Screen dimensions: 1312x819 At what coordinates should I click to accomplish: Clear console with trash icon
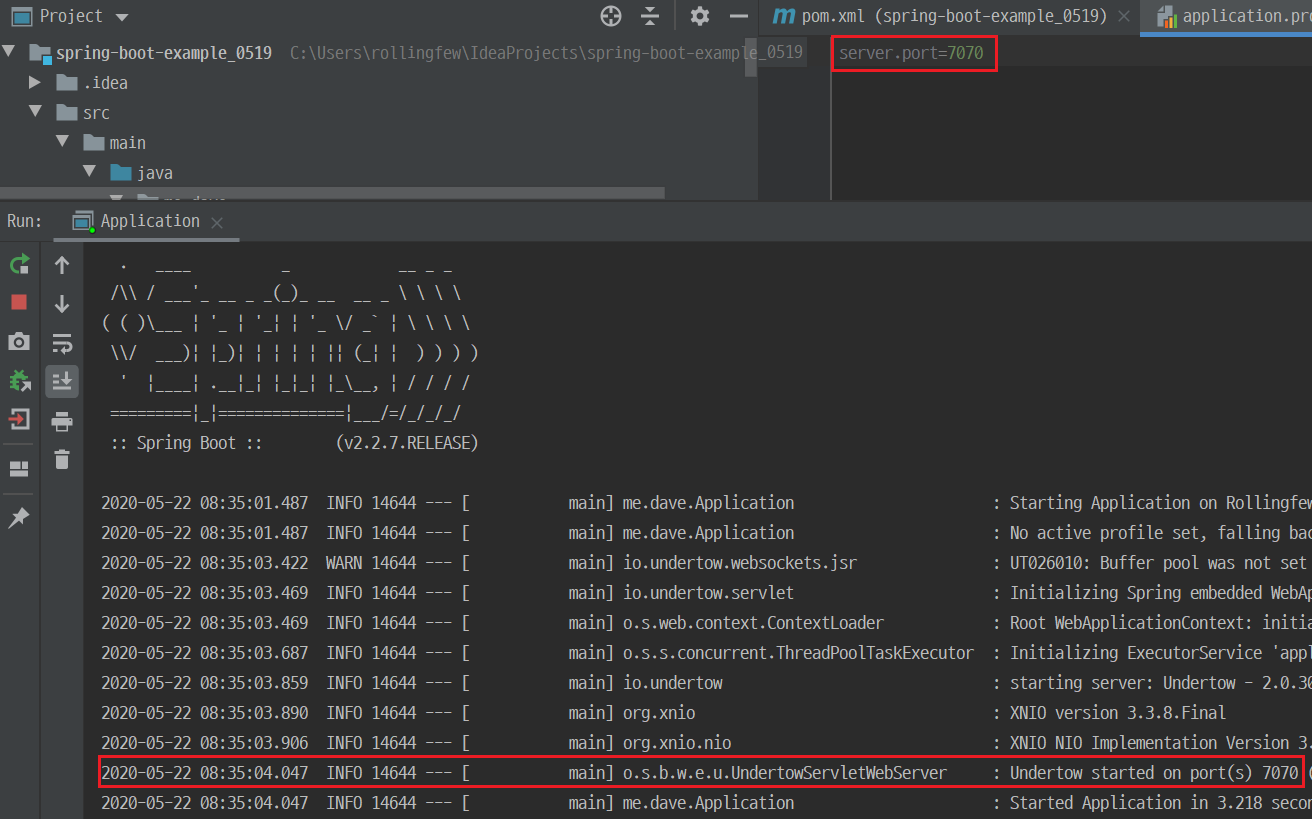point(62,459)
